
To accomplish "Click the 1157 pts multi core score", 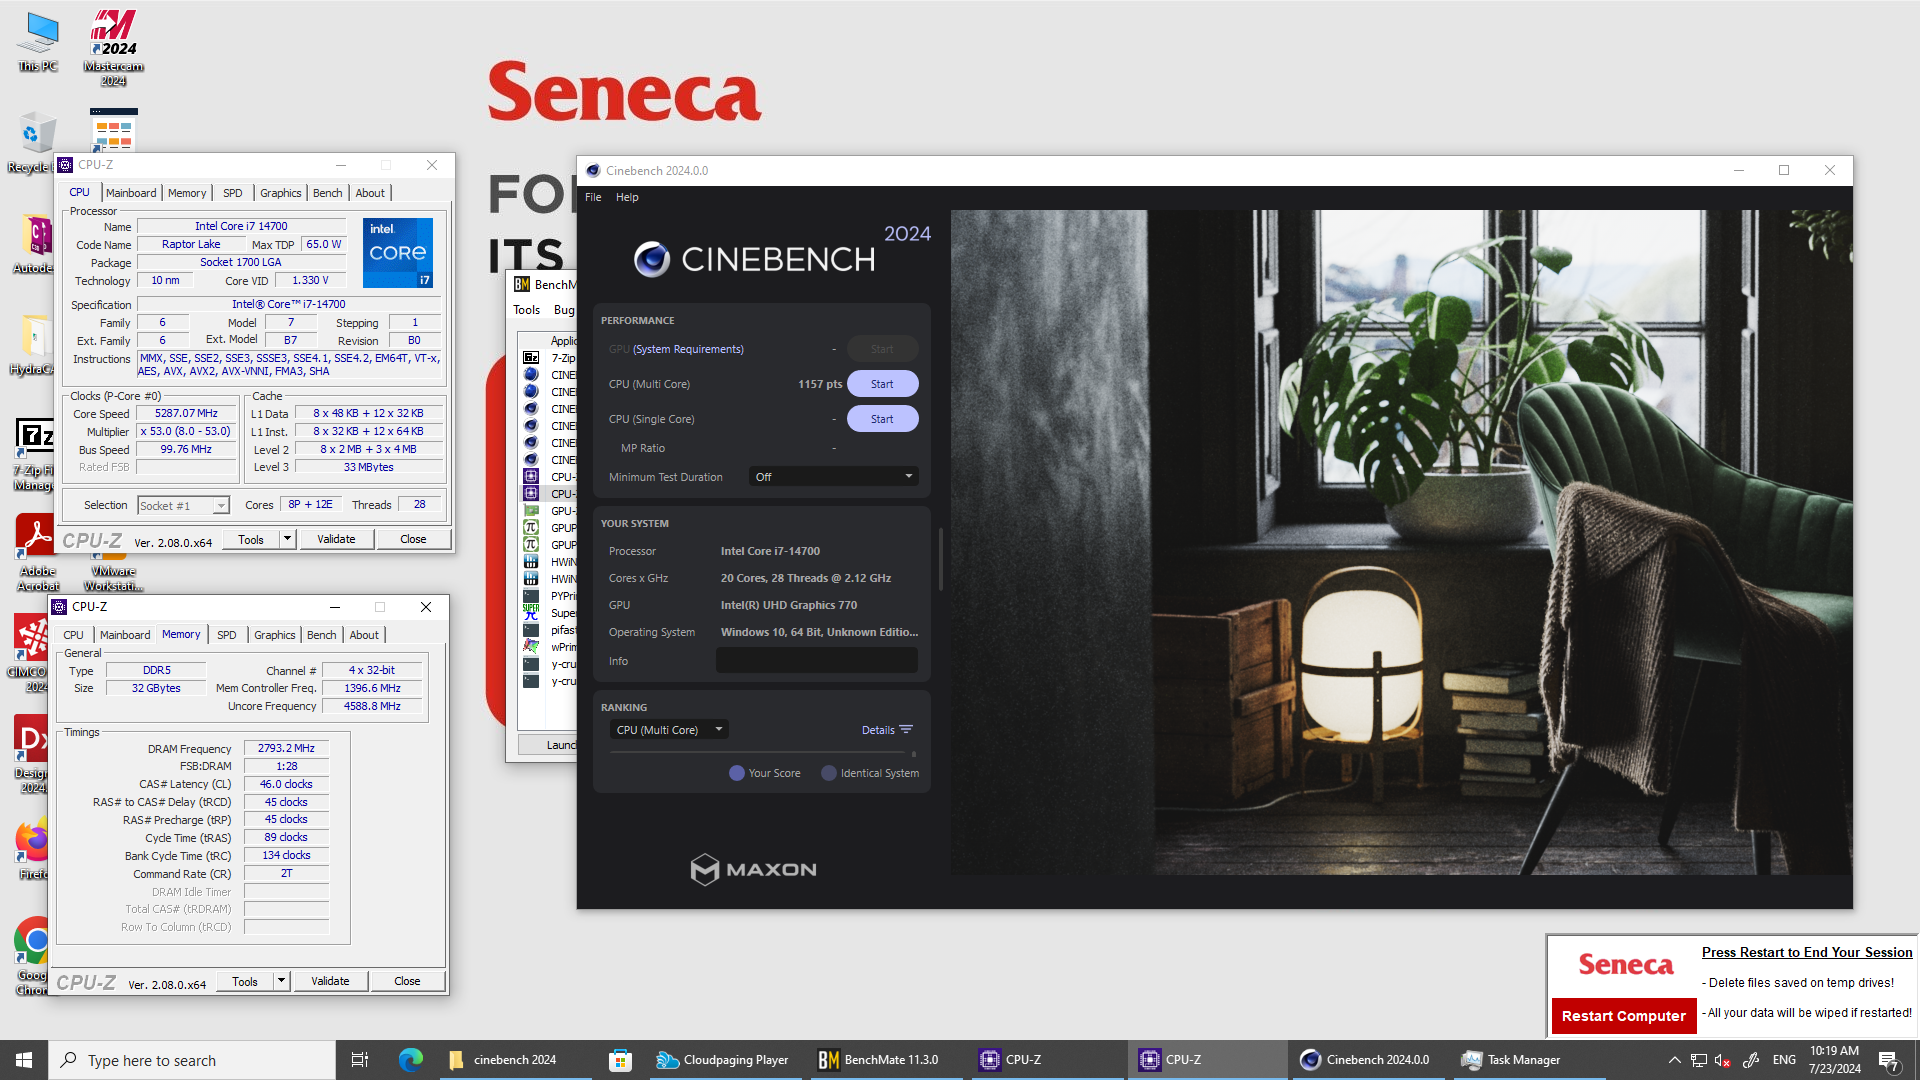I will 820,384.
